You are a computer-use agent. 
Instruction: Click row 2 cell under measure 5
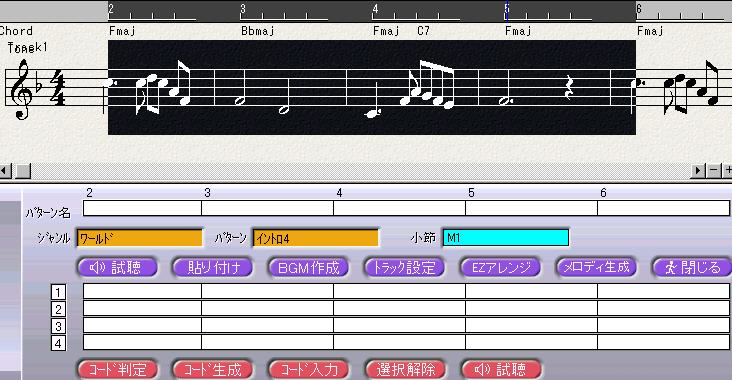point(531,309)
